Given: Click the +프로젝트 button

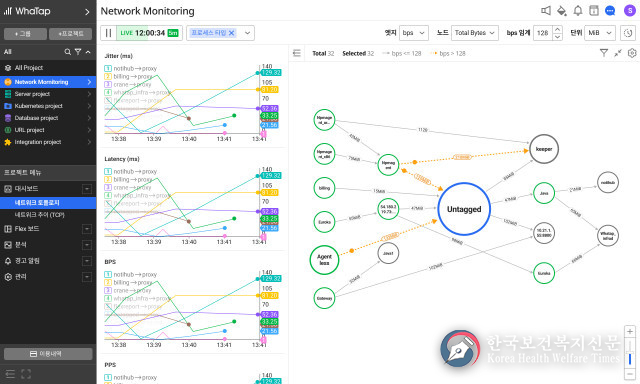Looking at the screenshot, I should (71, 34).
